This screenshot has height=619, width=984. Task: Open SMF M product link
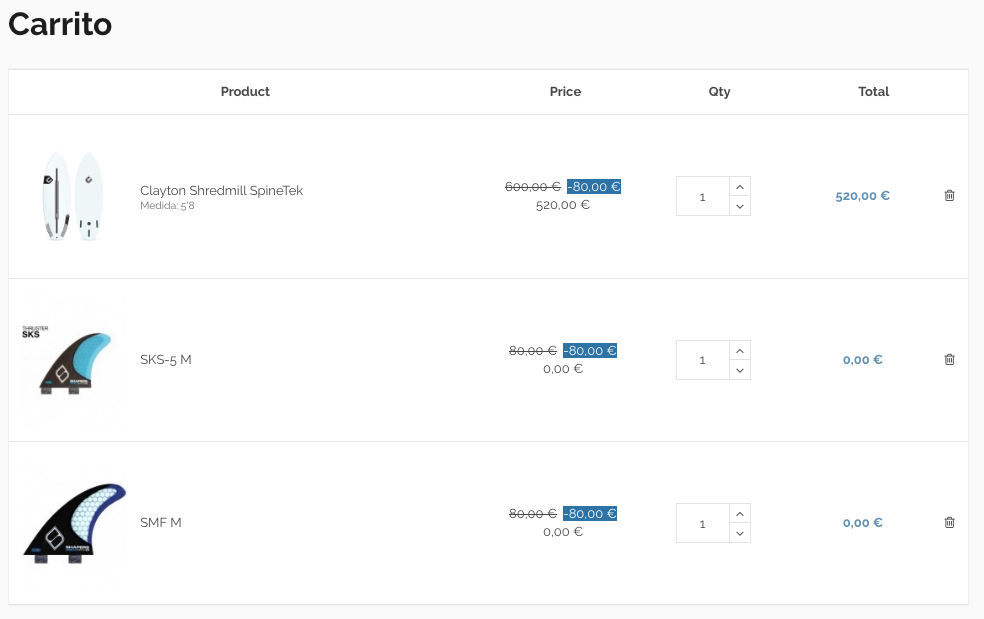click(x=161, y=522)
